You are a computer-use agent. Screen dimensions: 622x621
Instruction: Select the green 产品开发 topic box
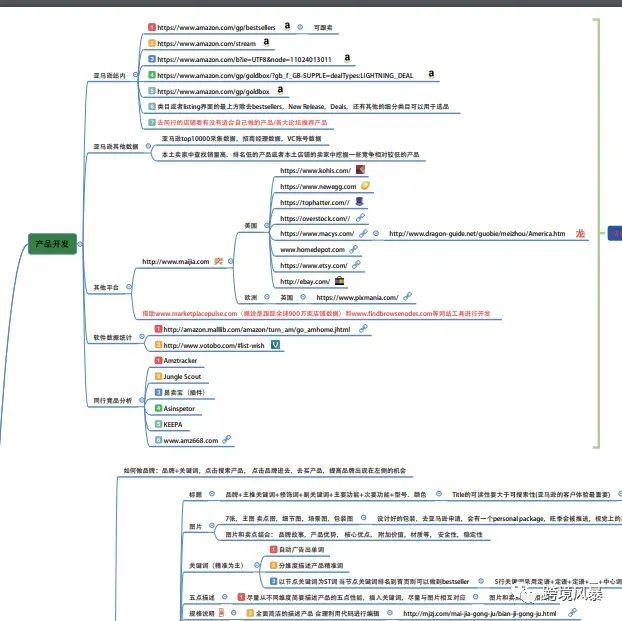52,244
